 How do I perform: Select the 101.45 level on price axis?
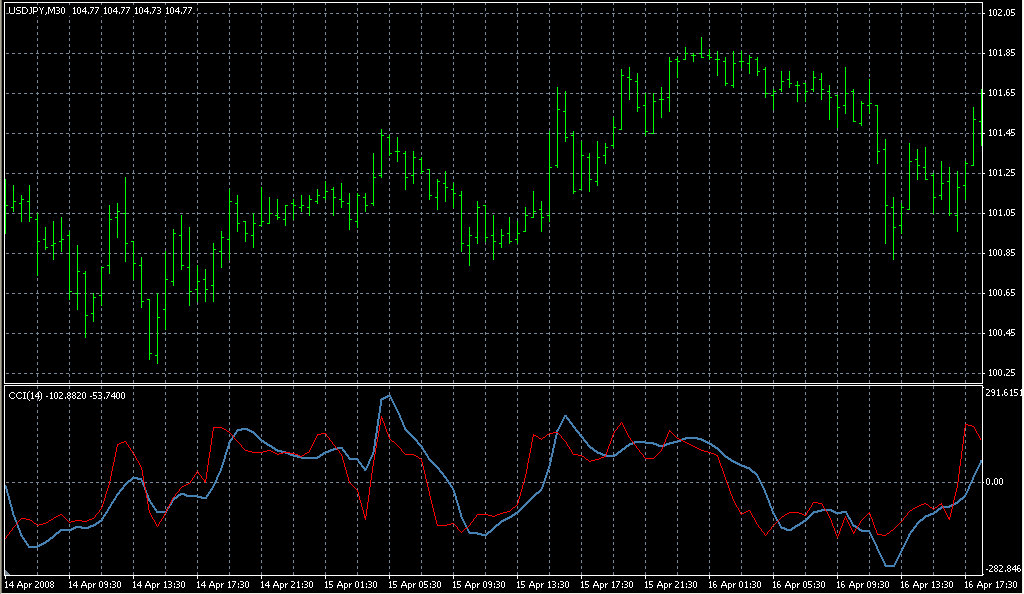[x=1002, y=133]
